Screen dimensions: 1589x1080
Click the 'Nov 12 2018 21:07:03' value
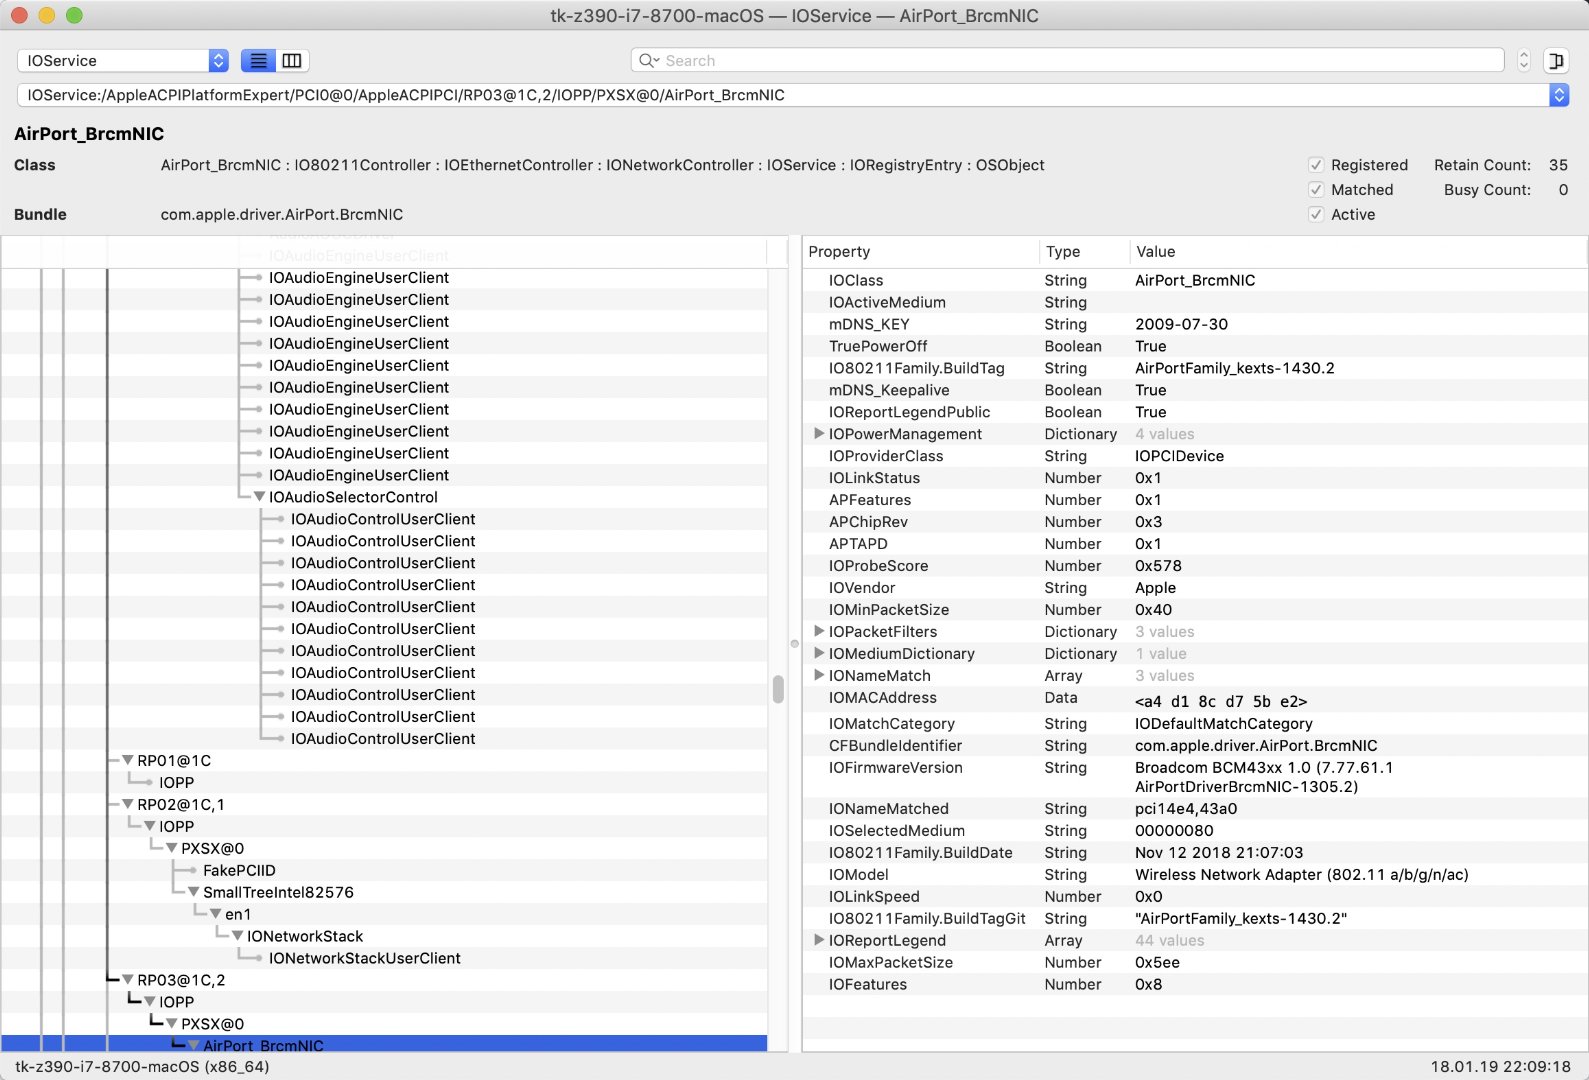[1219, 853]
